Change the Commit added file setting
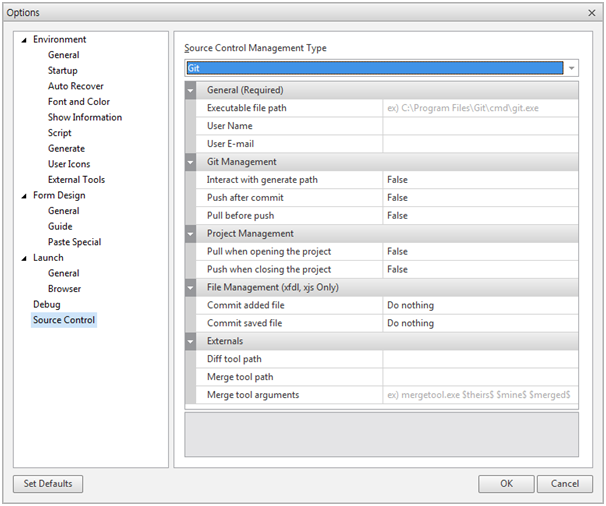606x506 pixels. 479,306
